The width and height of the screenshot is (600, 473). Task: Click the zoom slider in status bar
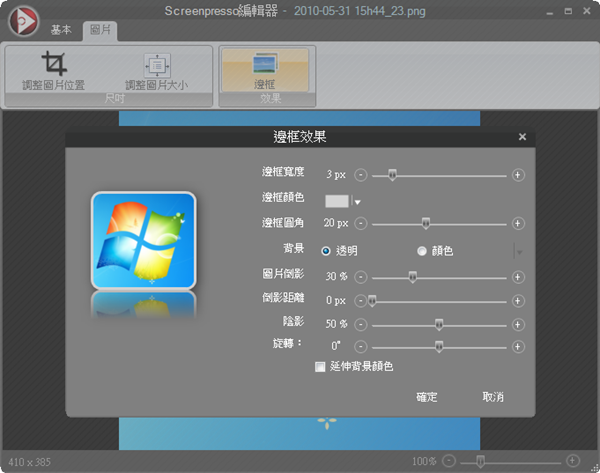click(481, 461)
